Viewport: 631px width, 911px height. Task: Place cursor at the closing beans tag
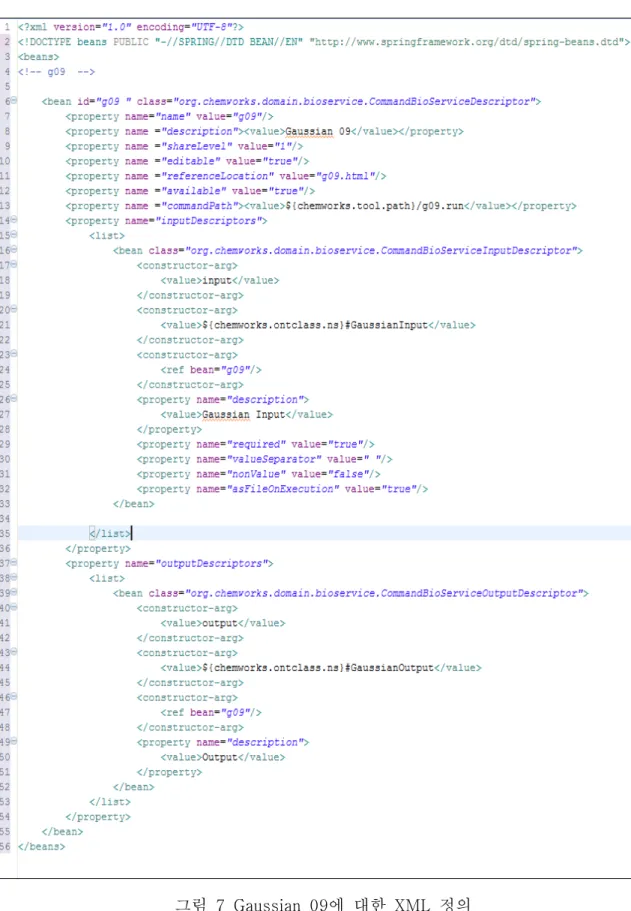[x=41, y=847]
